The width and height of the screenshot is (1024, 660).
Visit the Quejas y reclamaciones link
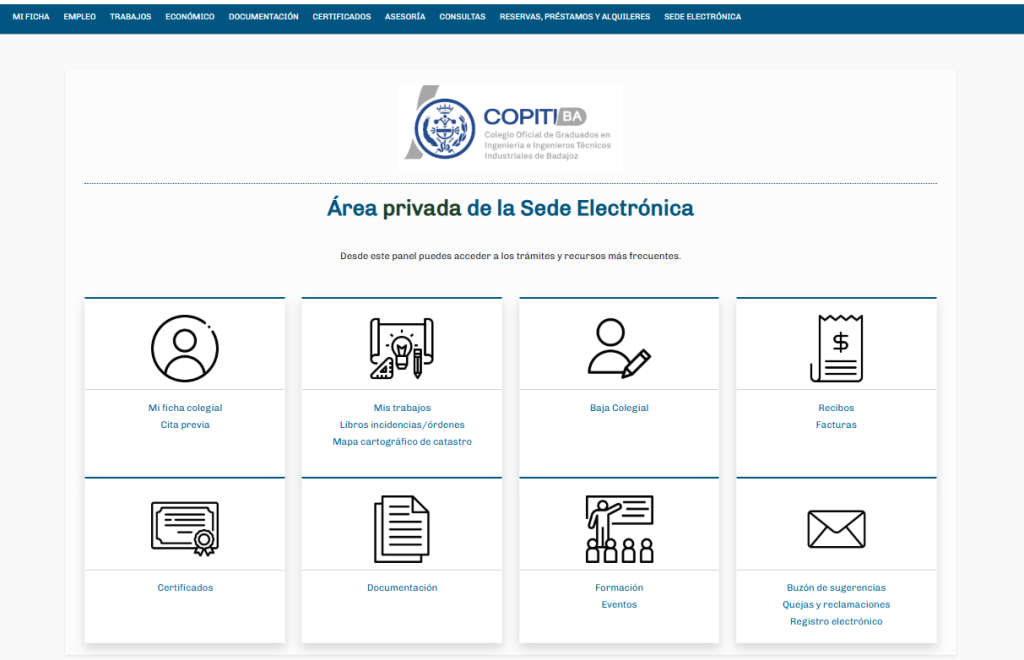point(836,605)
